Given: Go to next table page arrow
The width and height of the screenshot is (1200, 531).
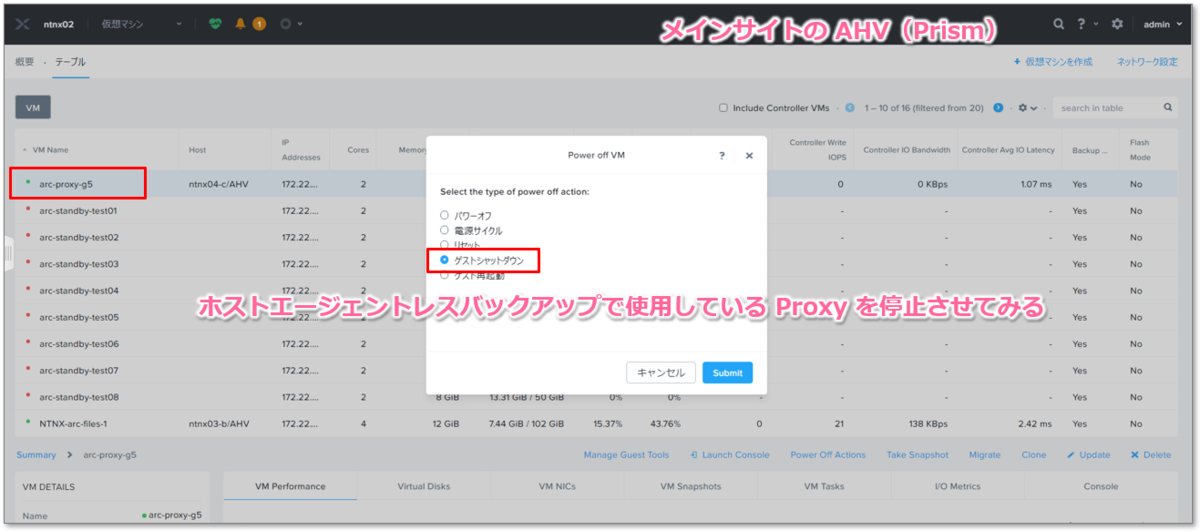Looking at the screenshot, I should [998, 107].
